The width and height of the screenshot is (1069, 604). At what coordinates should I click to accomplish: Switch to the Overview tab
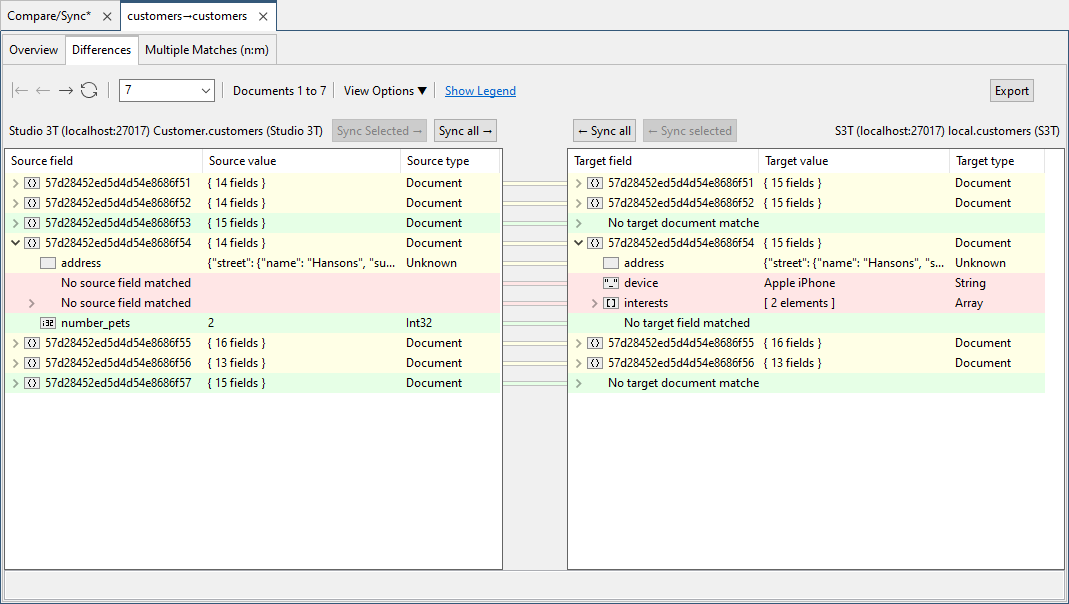34,50
